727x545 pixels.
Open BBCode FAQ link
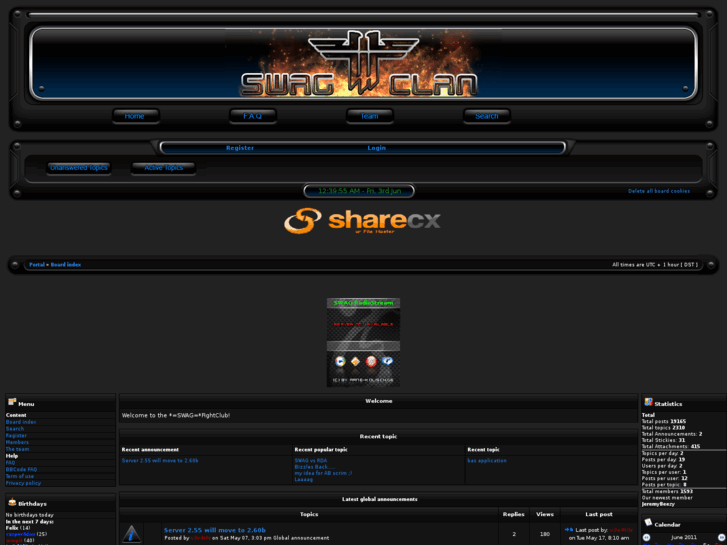(21, 469)
